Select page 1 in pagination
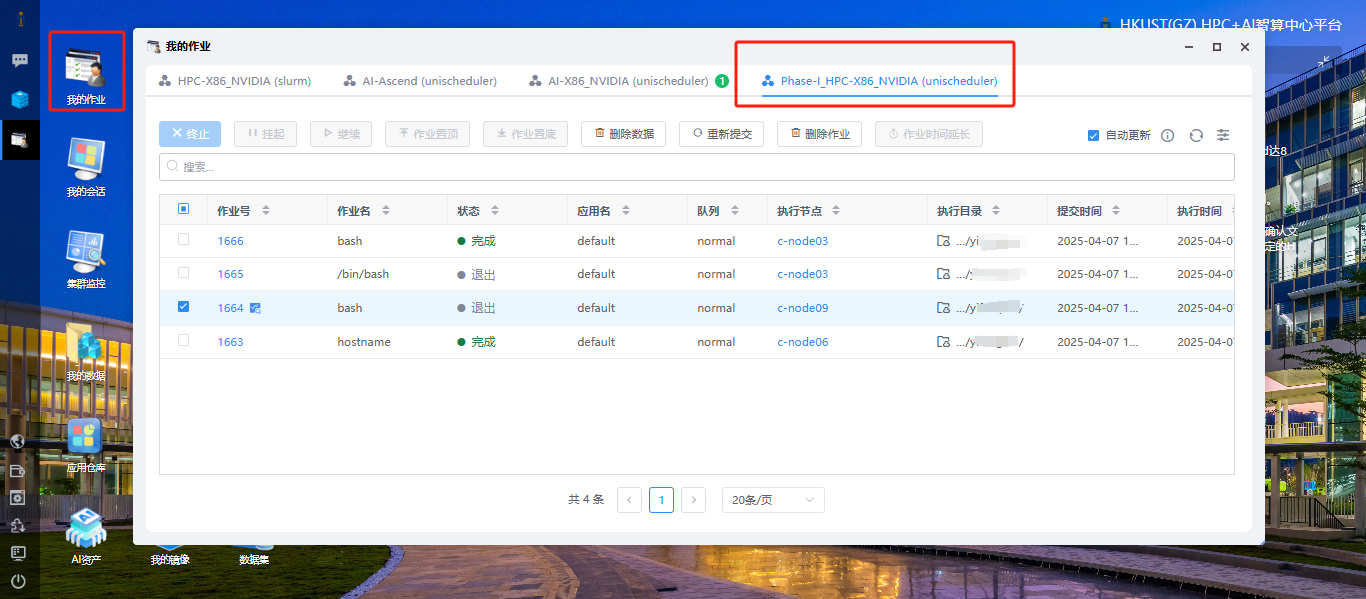The height and width of the screenshot is (599, 1366). pyautogui.click(x=662, y=500)
